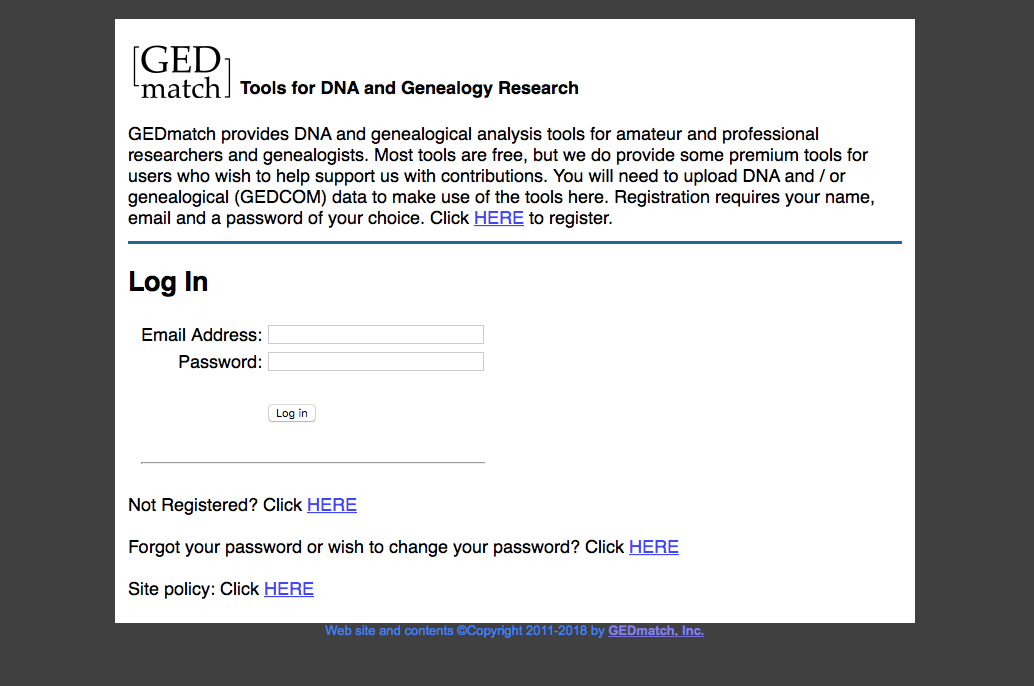The width and height of the screenshot is (1034, 686).
Task: Click the blue horizontal divider line
Action: (515, 243)
